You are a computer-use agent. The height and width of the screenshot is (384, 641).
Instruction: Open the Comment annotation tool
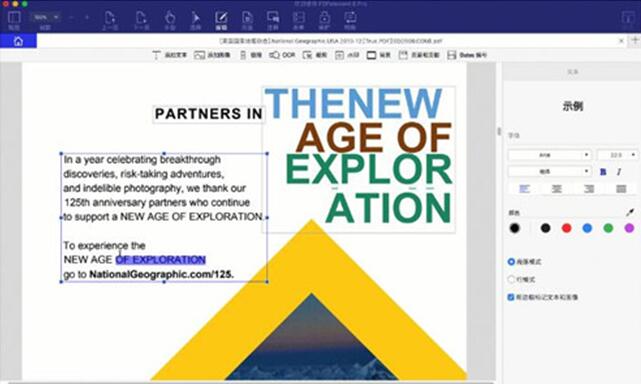(x=273, y=18)
